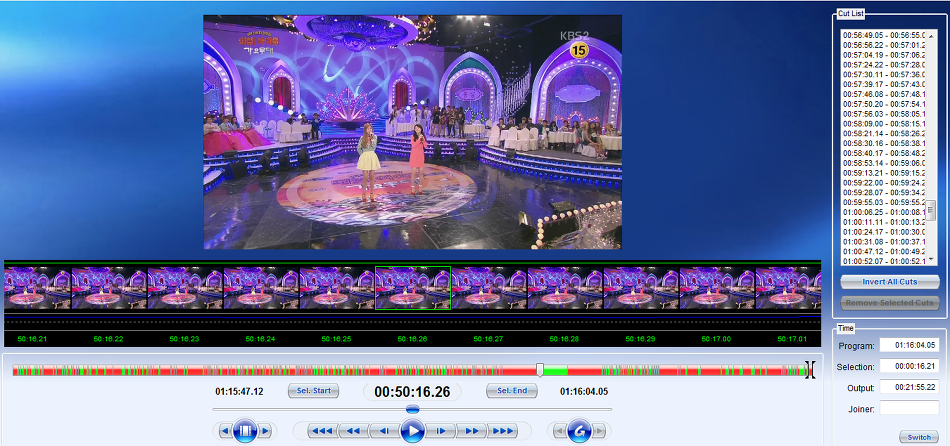This screenshot has height=446, width=950.
Task: Select filmstrip frame labeled 50:16.27
Action: pos(489,288)
